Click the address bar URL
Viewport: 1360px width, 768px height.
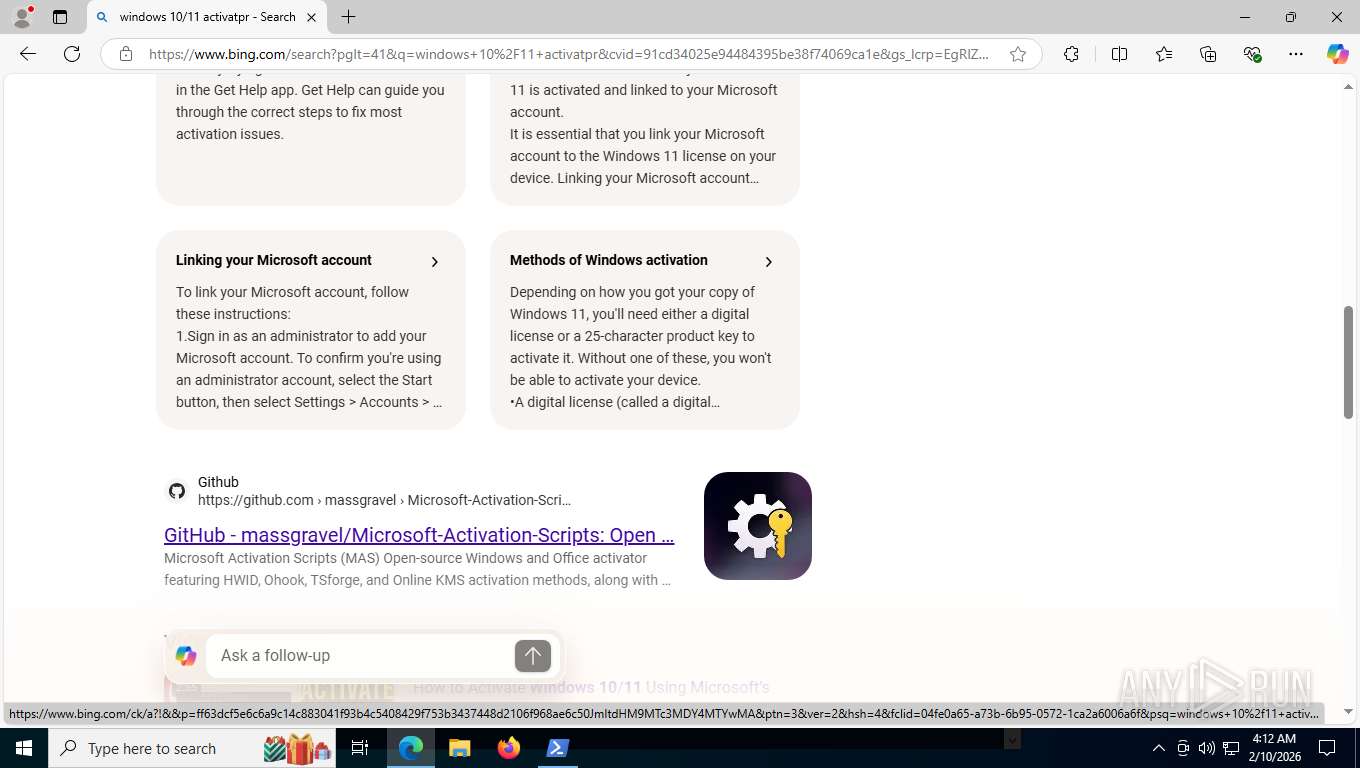point(568,54)
